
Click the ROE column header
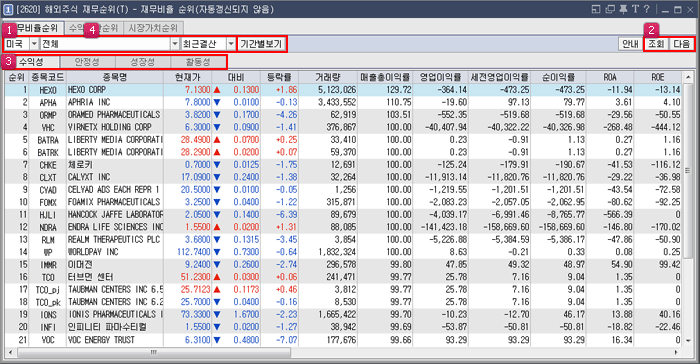[658, 77]
